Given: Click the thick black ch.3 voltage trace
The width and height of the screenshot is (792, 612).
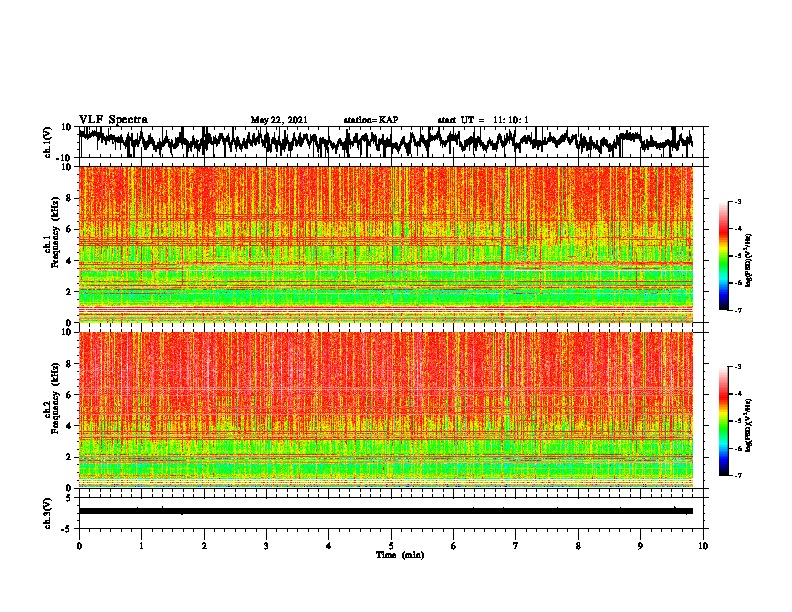Looking at the screenshot, I should (x=386, y=511).
